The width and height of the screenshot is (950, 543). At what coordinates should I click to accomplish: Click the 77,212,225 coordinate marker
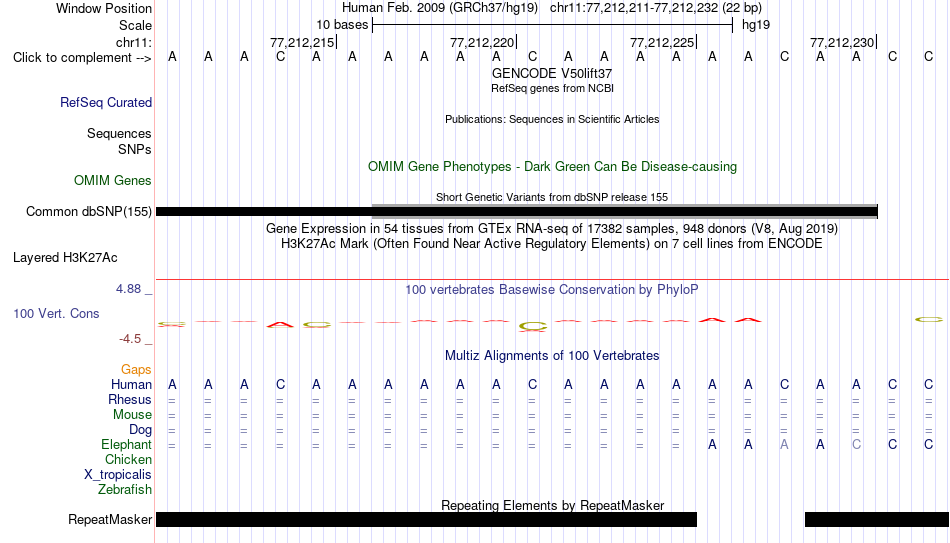[663, 42]
